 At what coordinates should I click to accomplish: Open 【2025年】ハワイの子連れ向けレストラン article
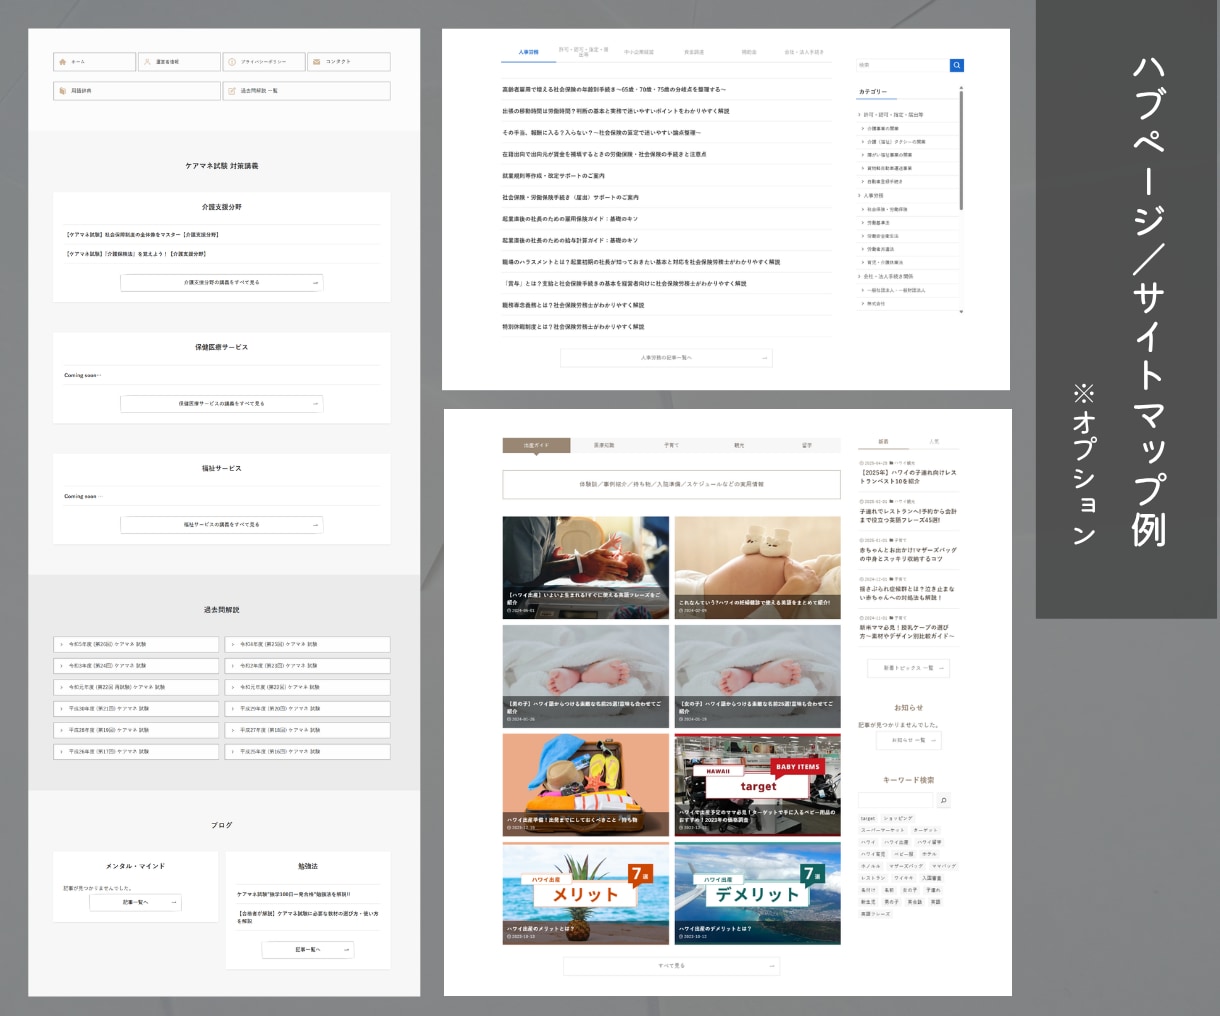click(x=908, y=477)
